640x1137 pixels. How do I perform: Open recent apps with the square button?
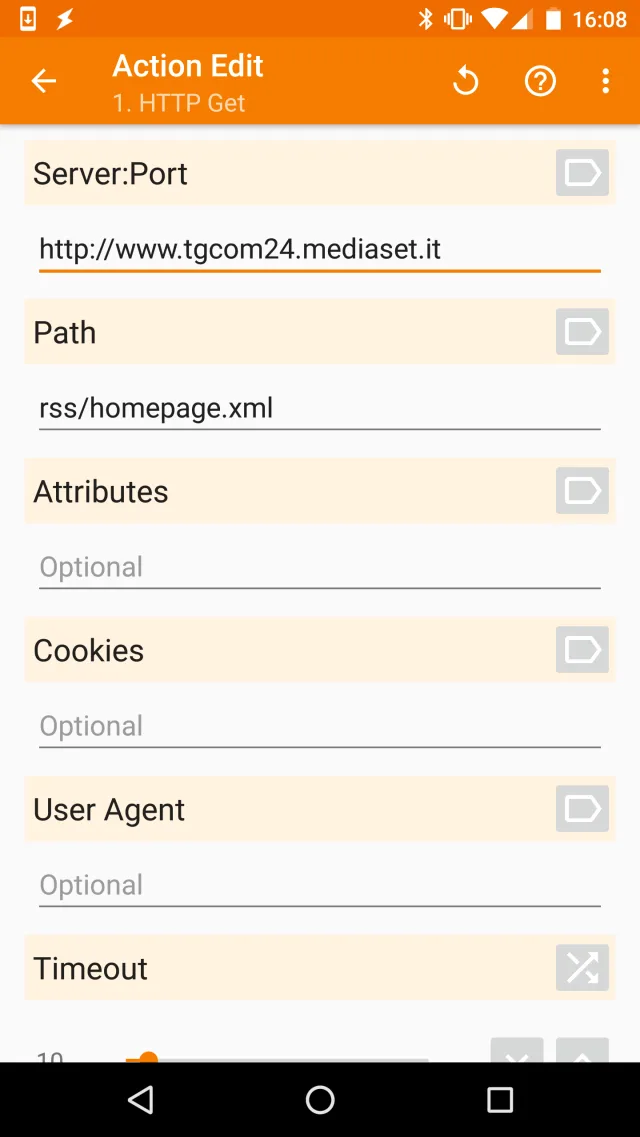coord(499,1099)
